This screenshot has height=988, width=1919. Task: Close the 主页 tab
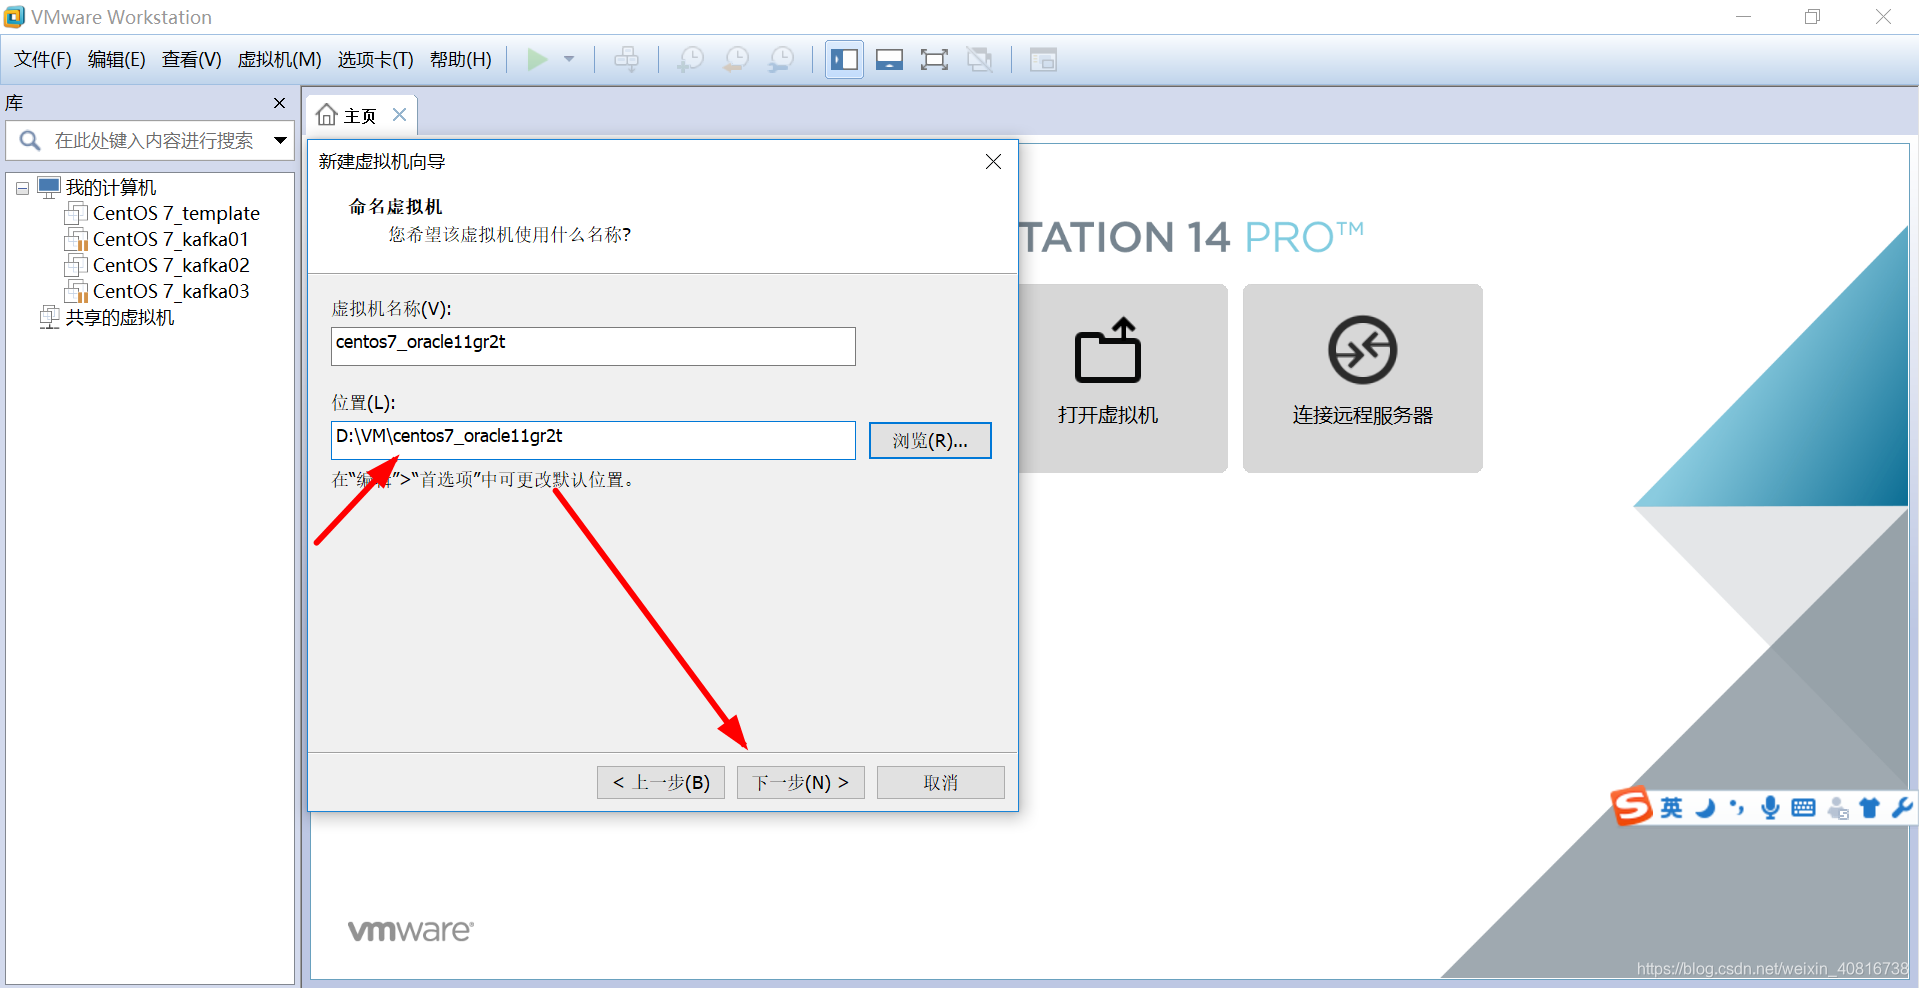tap(399, 115)
